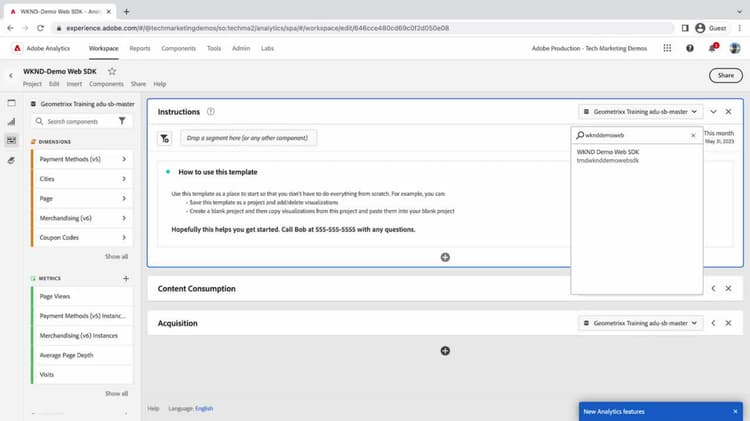750x421 pixels.
Task: Click the info icon next to Instructions
Action: pyautogui.click(x=210, y=111)
